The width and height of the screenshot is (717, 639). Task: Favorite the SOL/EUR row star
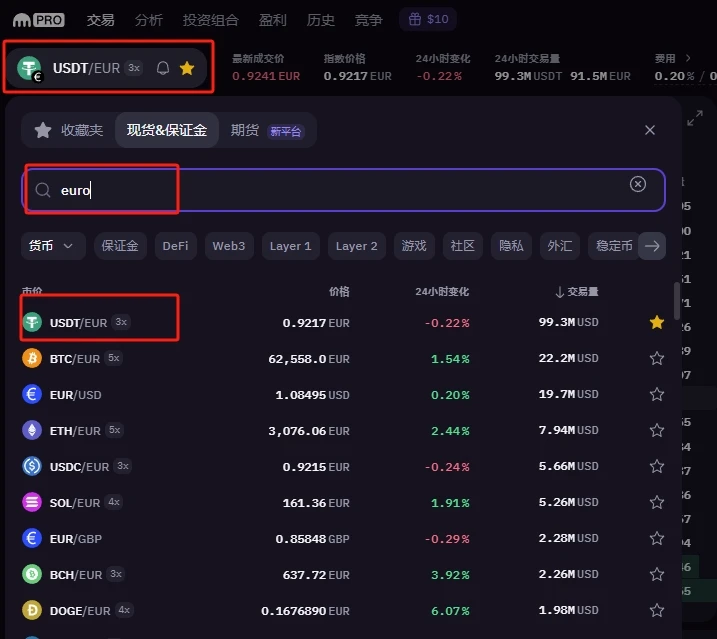point(657,503)
